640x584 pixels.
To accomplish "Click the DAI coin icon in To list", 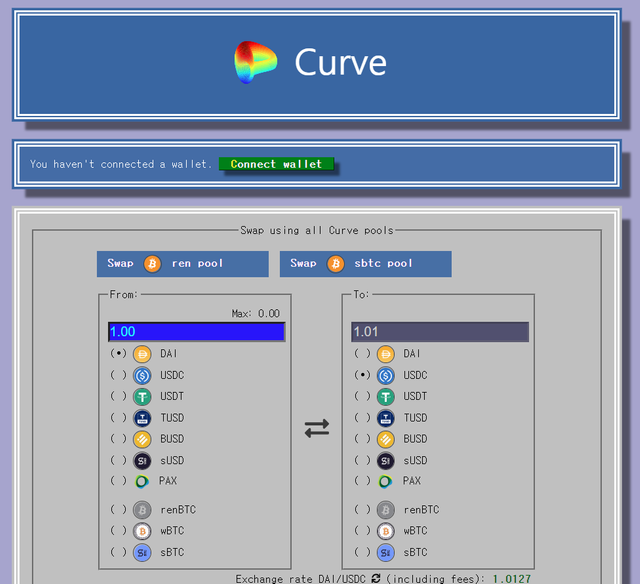I will coord(386,354).
